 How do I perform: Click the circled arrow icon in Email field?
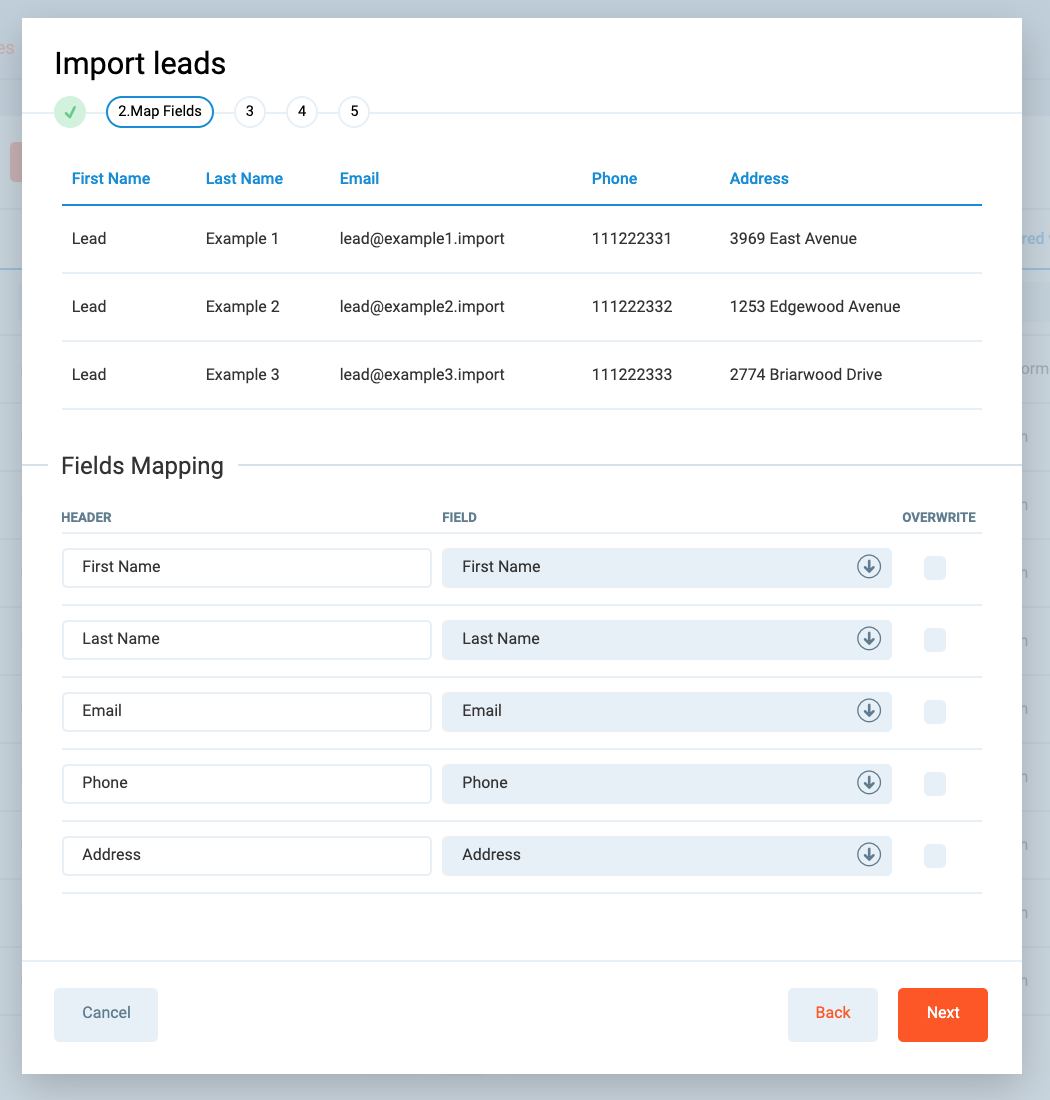point(869,711)
